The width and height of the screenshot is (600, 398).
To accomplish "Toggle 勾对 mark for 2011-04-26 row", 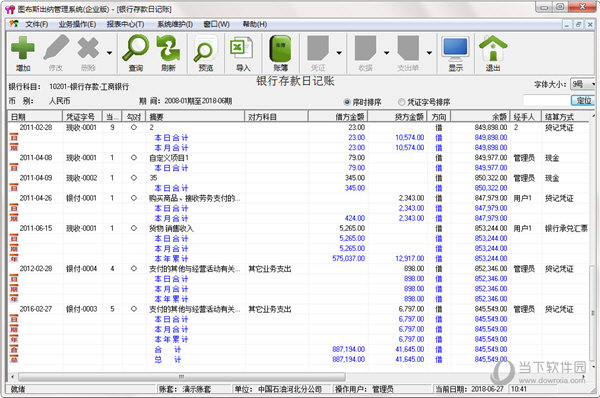I will click(134, 198).
